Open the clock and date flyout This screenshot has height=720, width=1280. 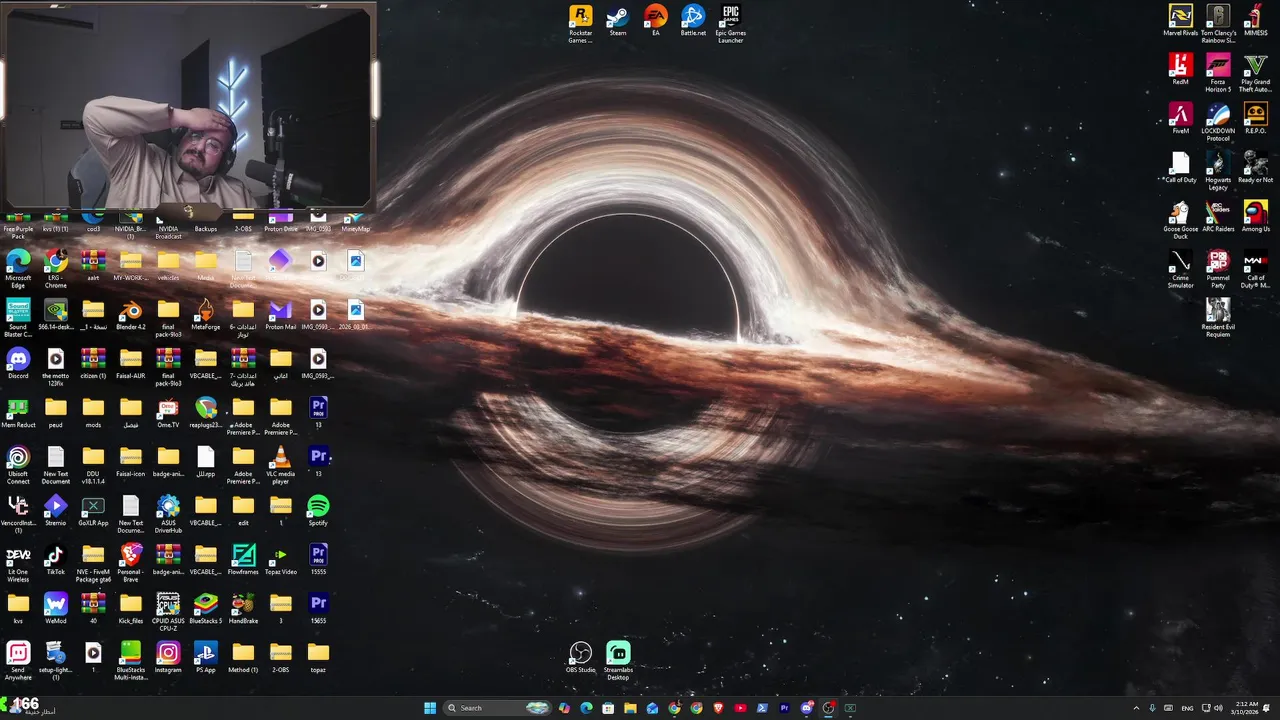[x=1246, y=708]
